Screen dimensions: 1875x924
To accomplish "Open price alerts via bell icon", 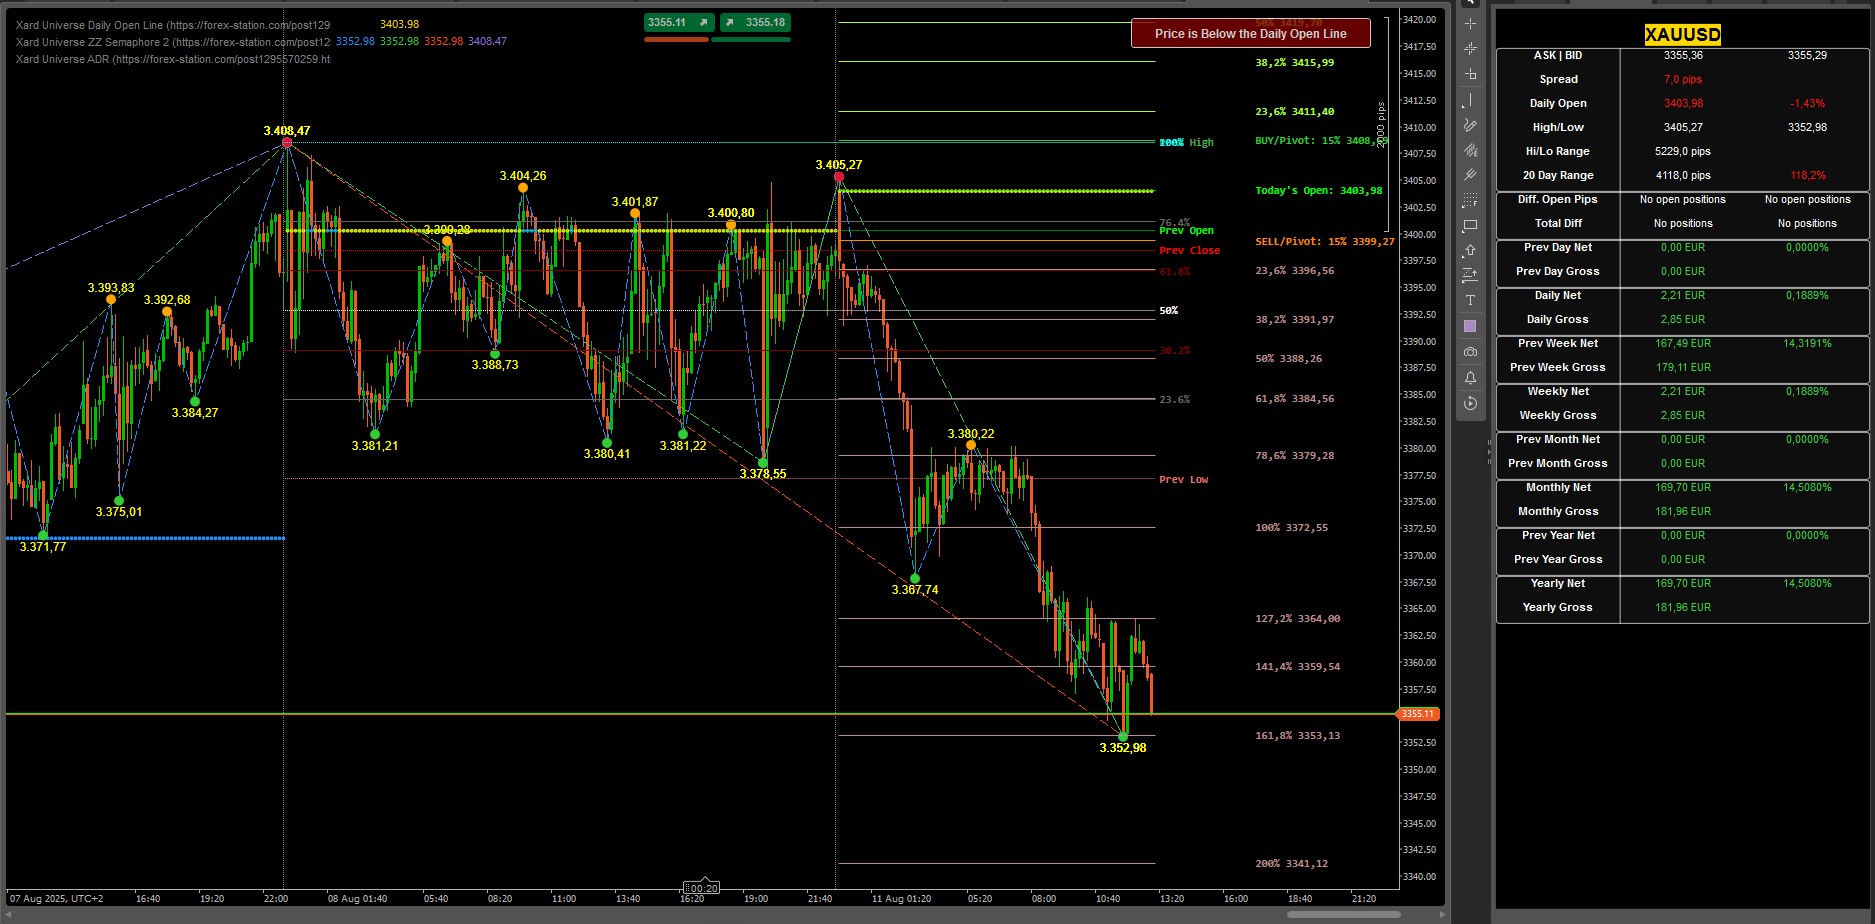I will click(1470, 377).
